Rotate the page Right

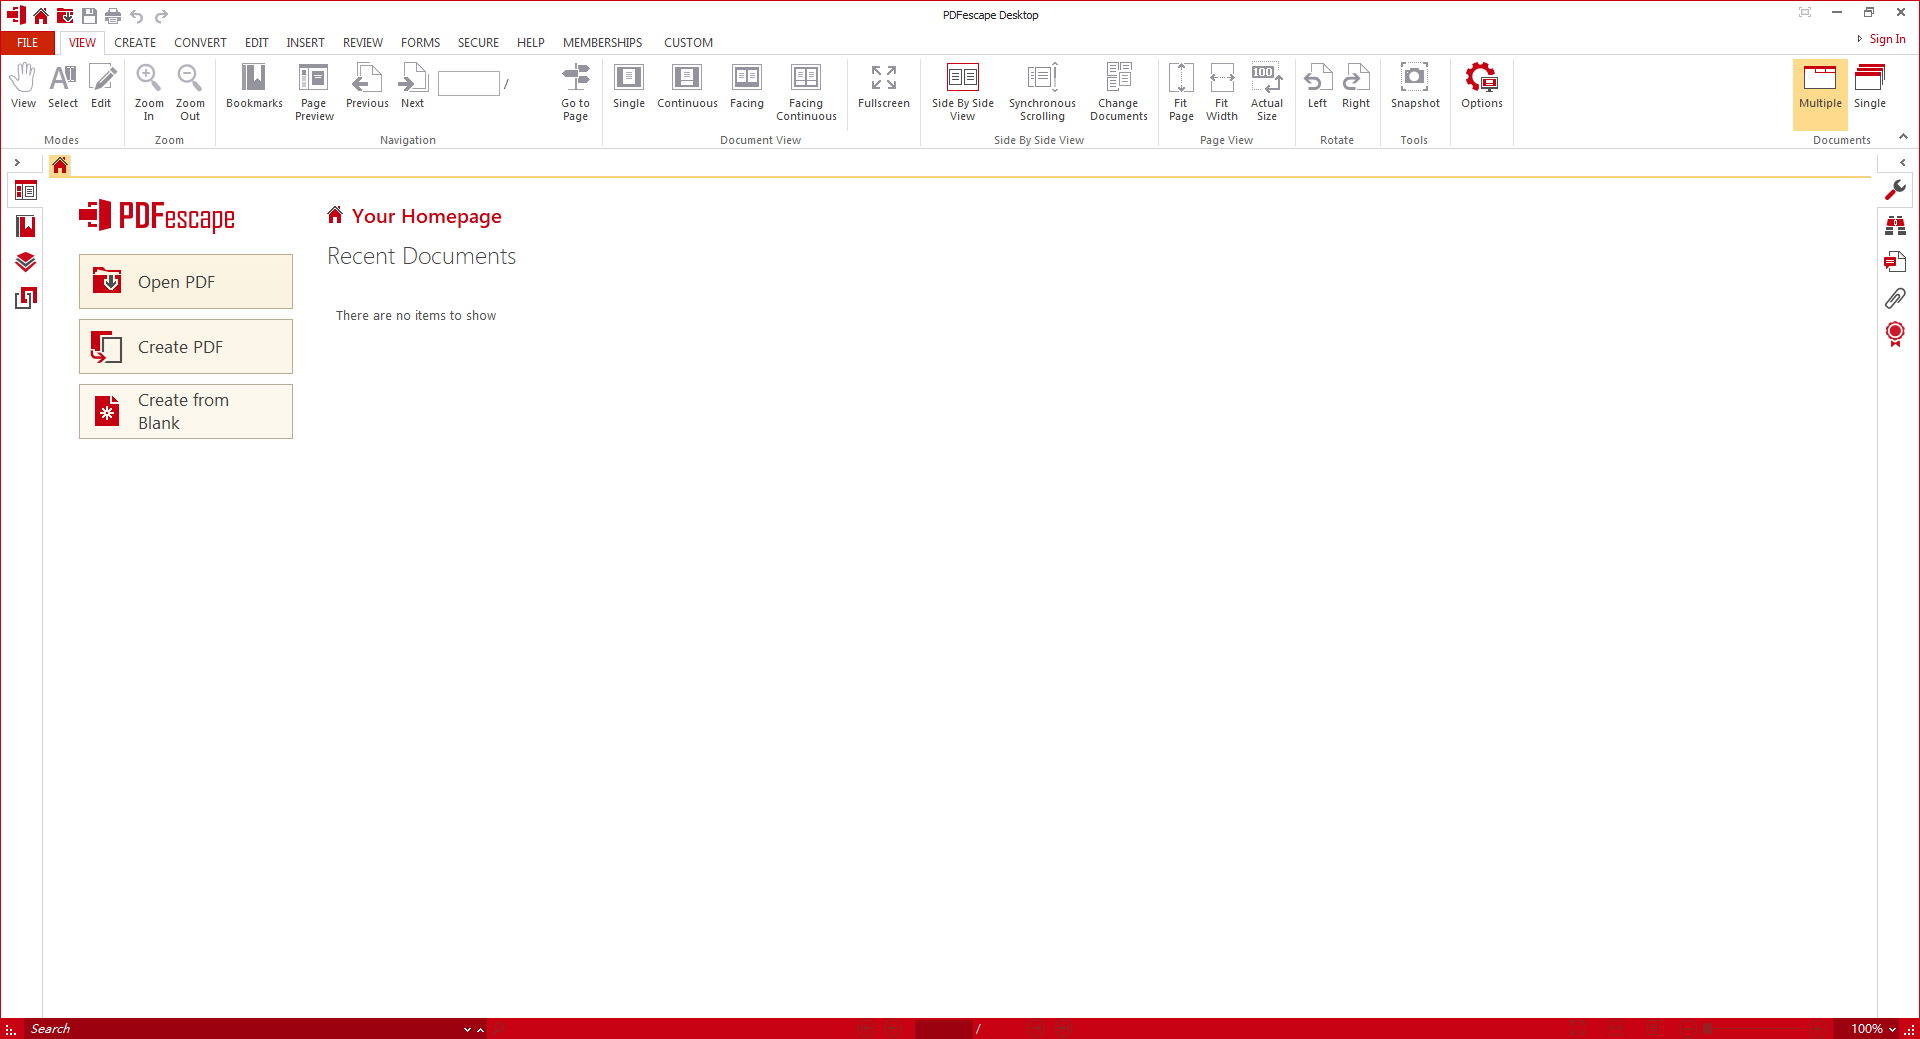pyautogui.click(x=1356, y=87)
